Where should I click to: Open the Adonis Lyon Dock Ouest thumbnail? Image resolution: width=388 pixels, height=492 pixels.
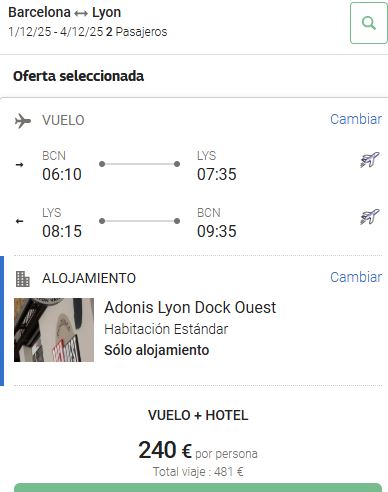point(54,330)
